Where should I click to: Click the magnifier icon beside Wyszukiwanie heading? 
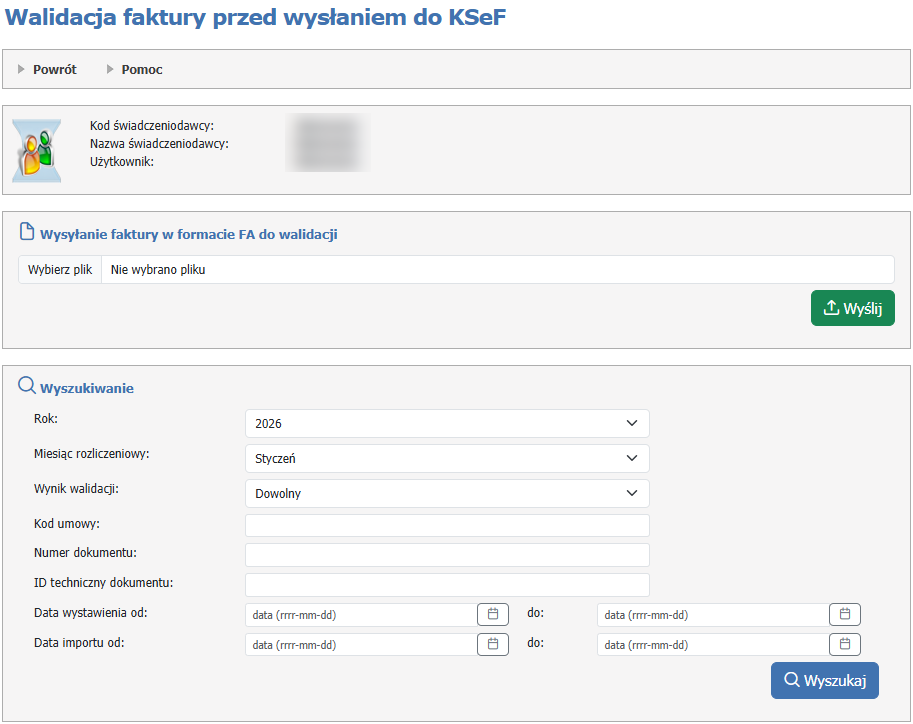(x=27, y=387)
